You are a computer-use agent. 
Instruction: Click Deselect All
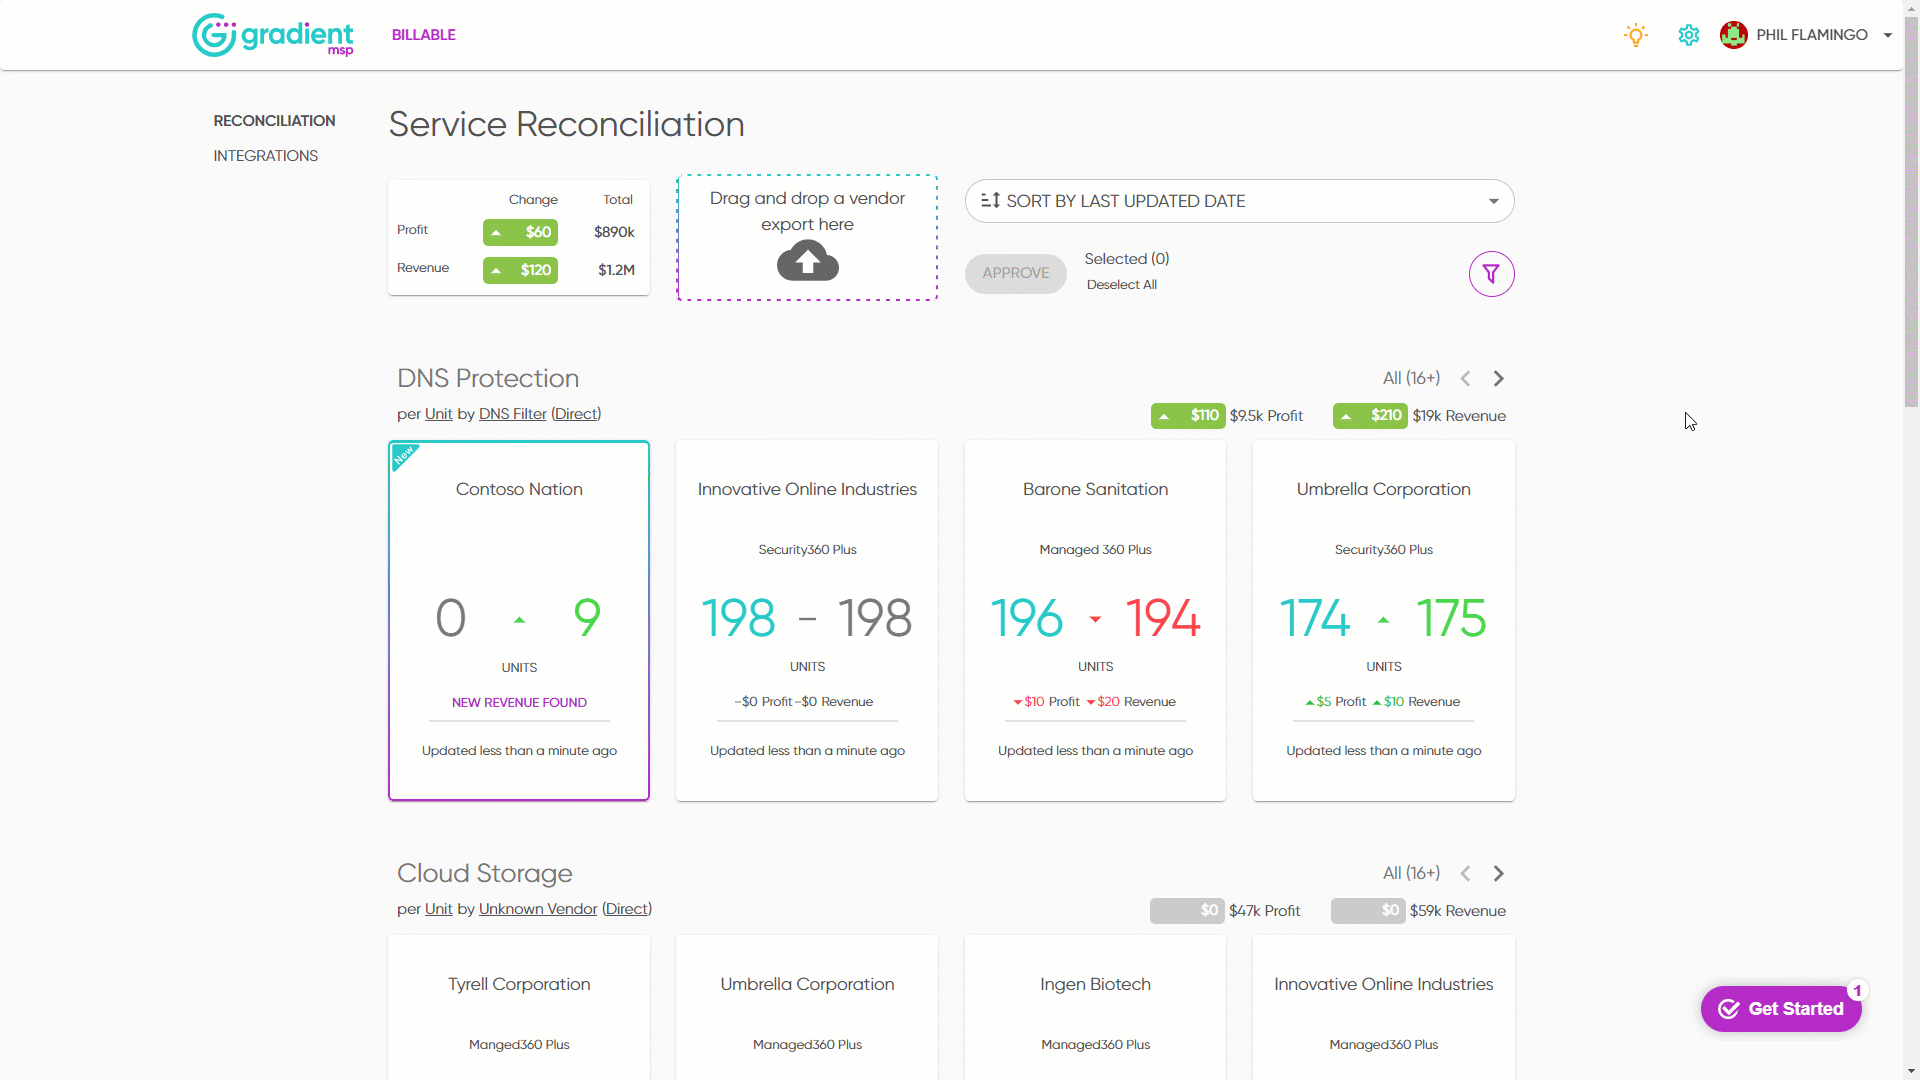tap(1121, 285)
